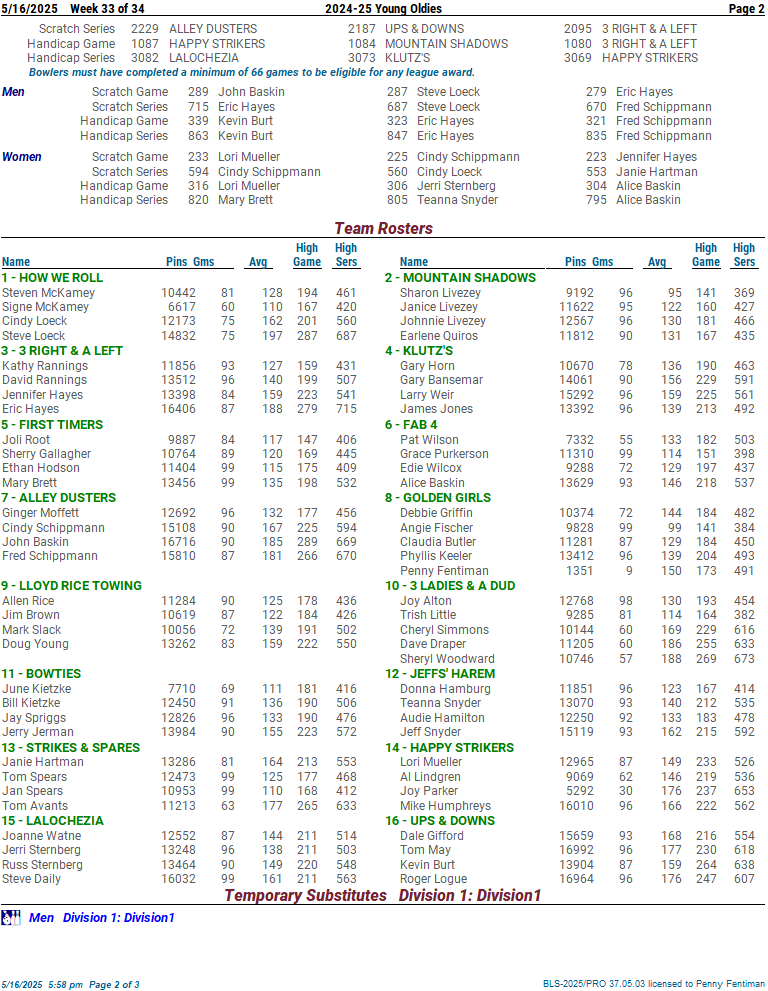
Task: Select the Sheryl Woodward roster row name
Action: click(x=448, y=659)
